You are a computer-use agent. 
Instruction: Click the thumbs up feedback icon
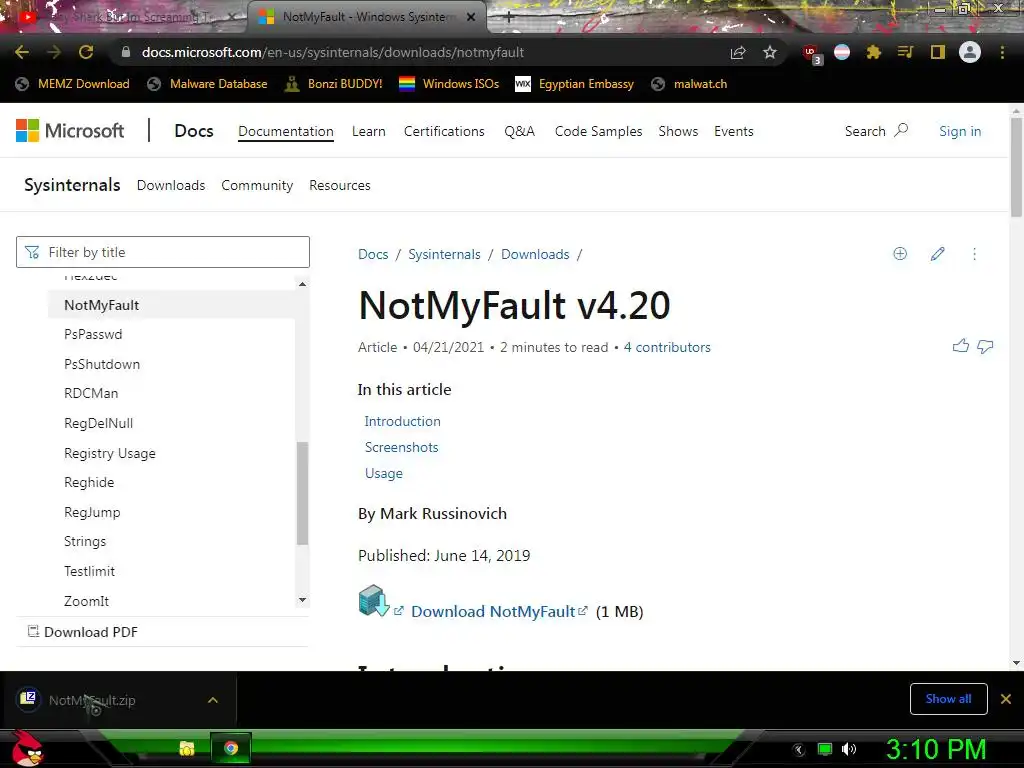961,346
